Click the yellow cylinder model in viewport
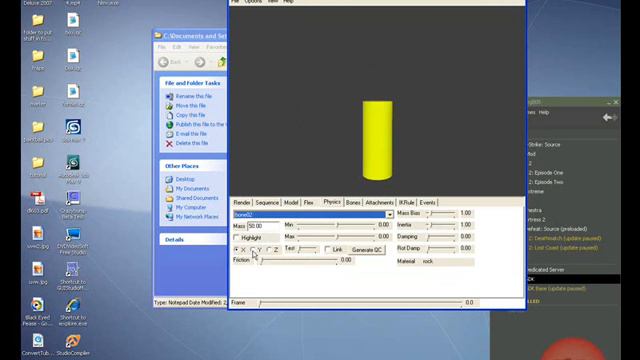The height and width of the screenshot is (360, 640). tap(378, 140)
